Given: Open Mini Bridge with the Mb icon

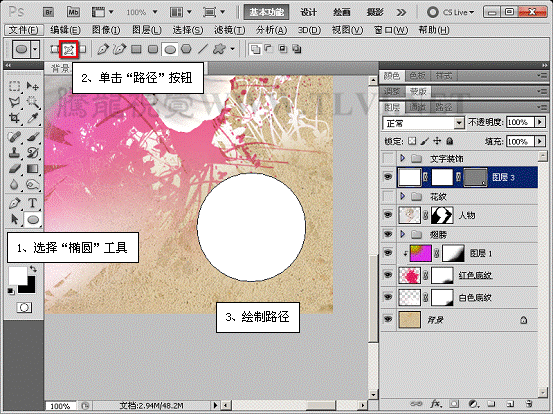Looking at the screenshot, I should coord(73,12).
